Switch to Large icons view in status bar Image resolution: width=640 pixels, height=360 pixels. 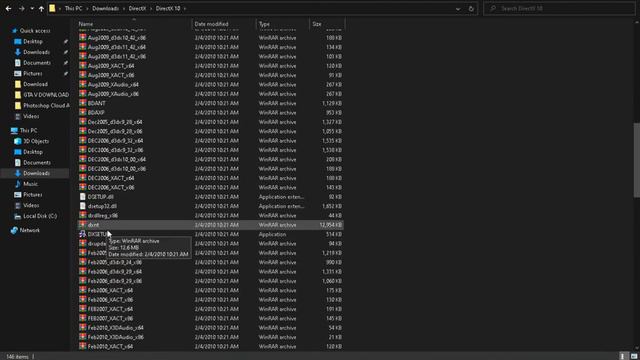(x=634, y=356)
